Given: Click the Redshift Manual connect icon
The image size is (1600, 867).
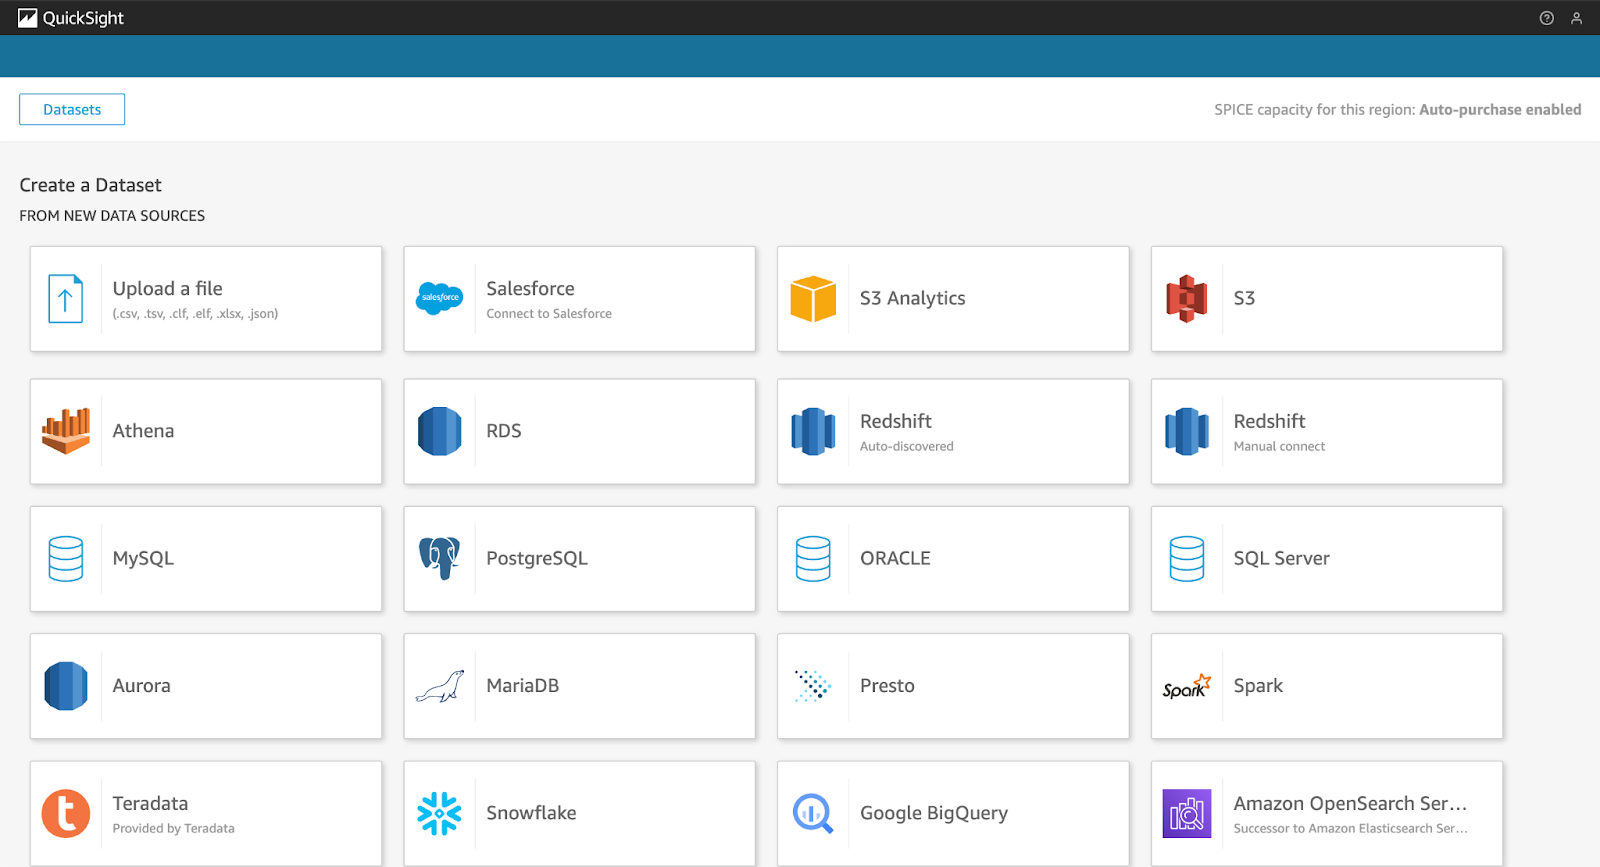Looking at the screenshot, I should click(1187, 431).
